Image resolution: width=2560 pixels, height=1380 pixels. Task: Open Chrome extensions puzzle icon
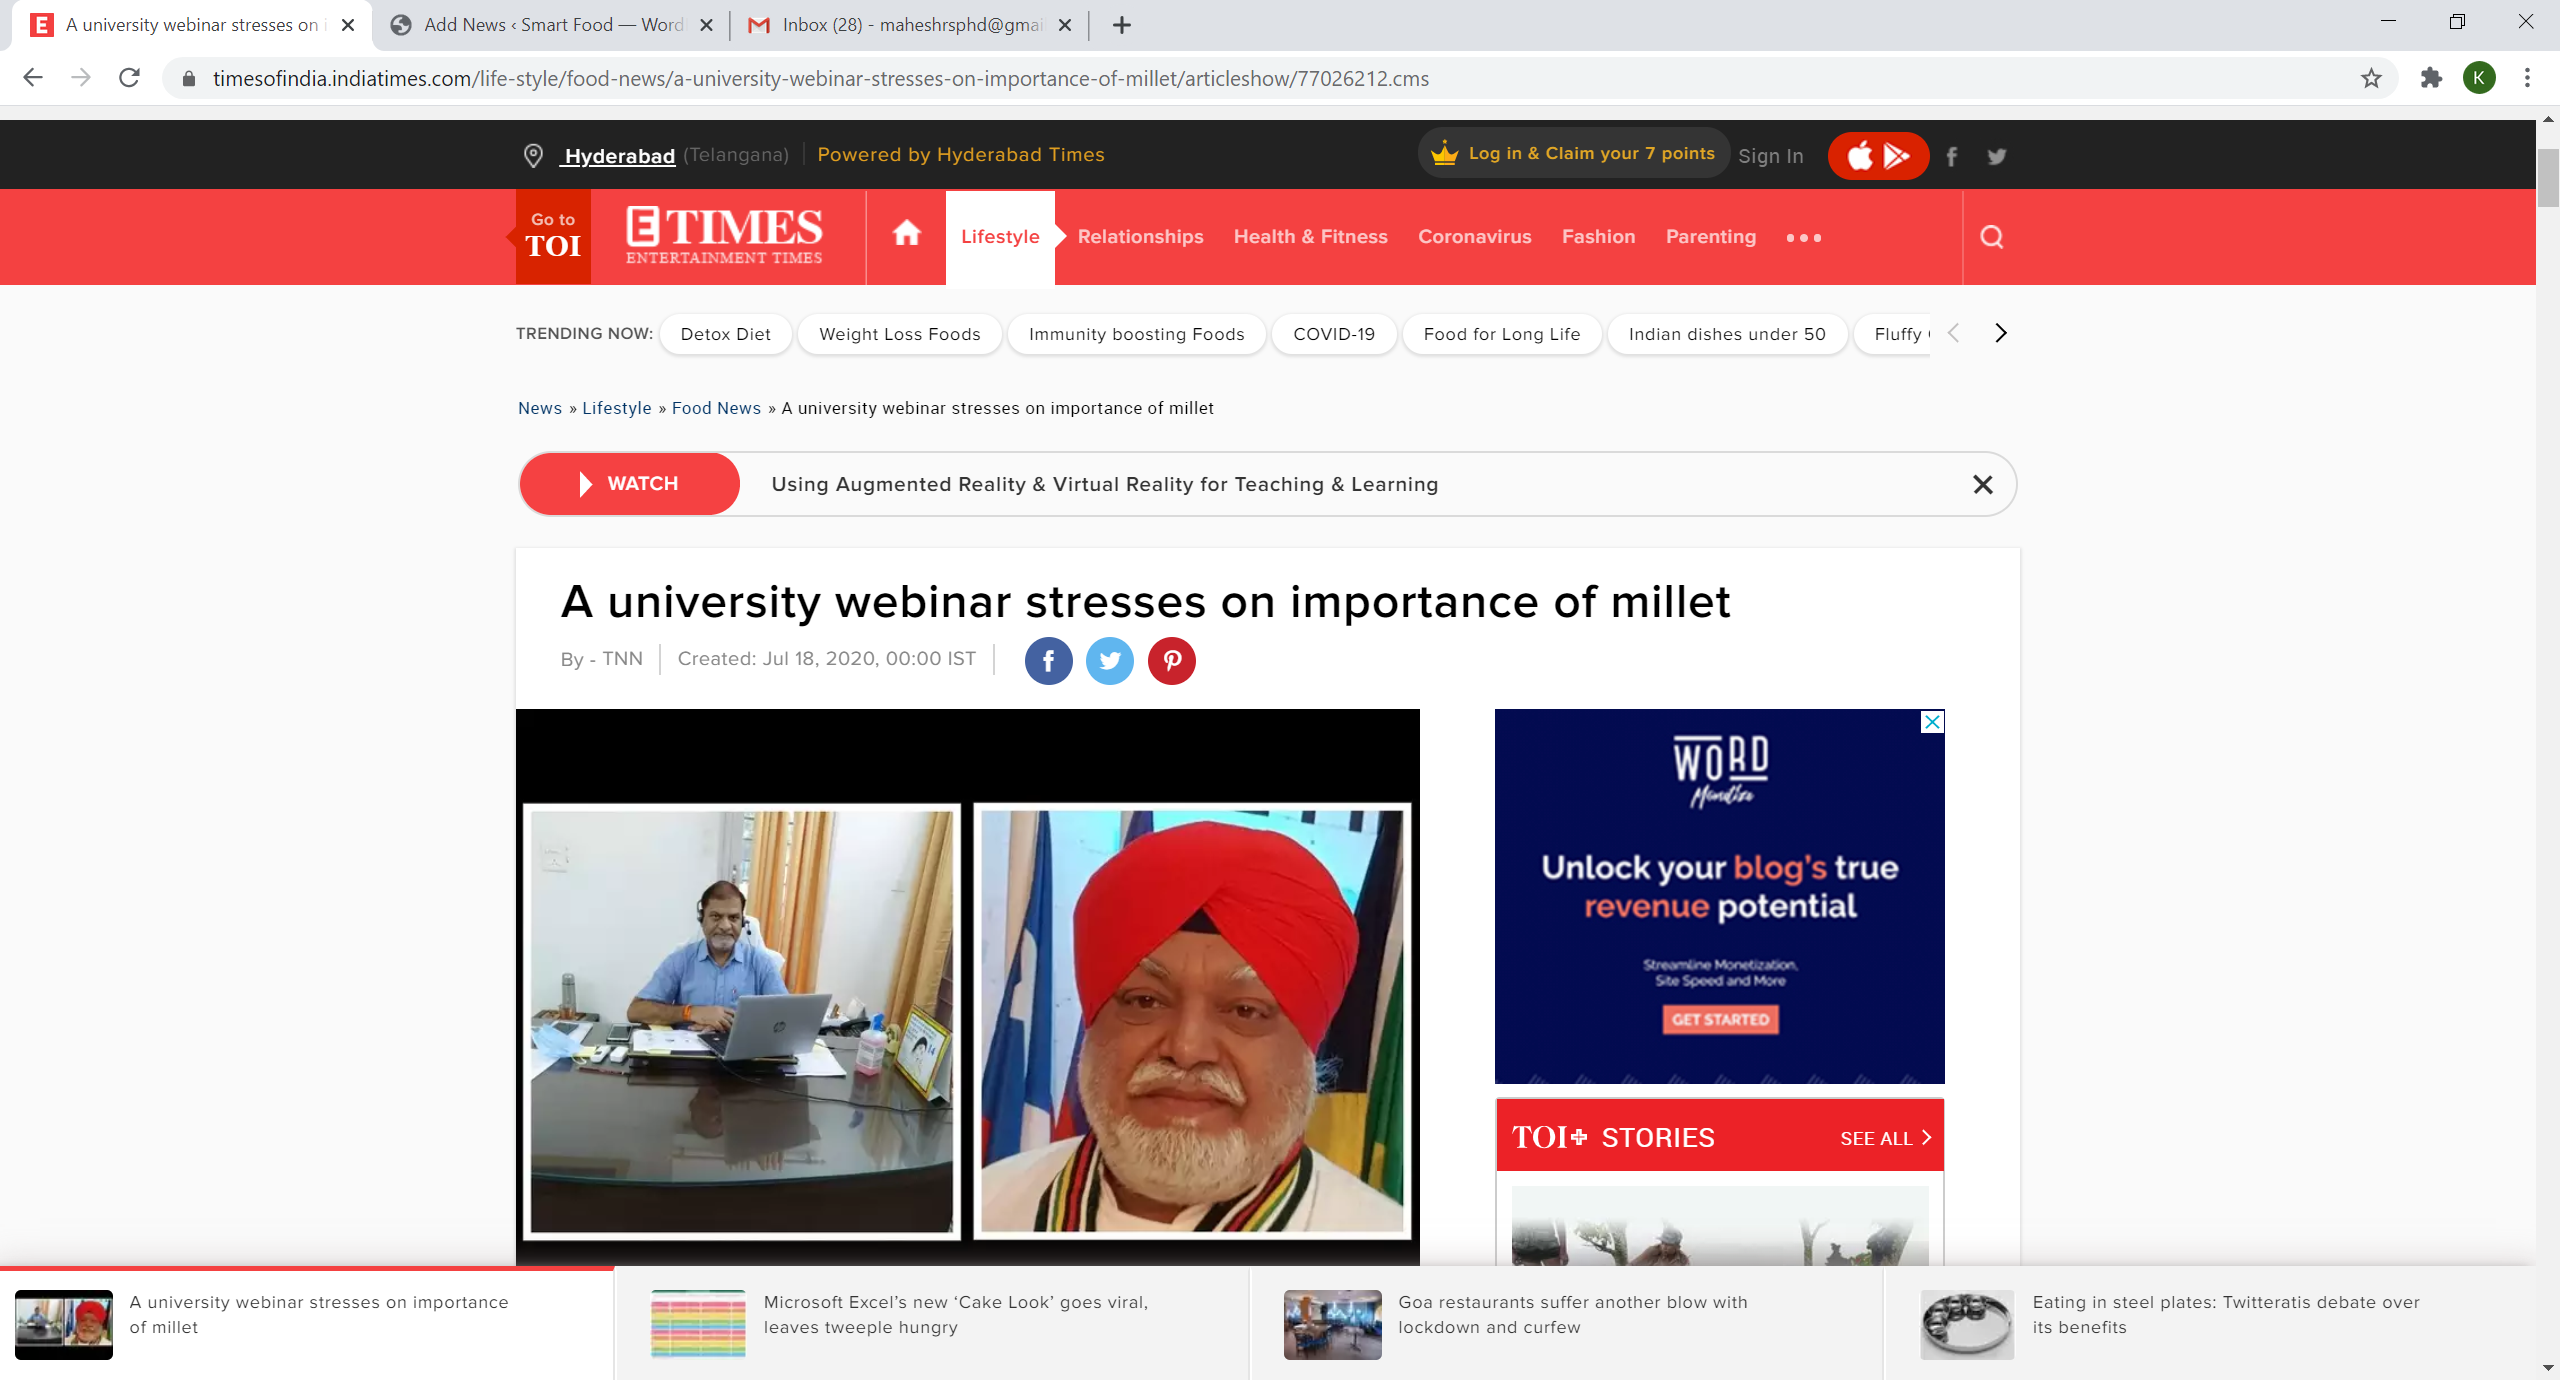pos(2431,78)
